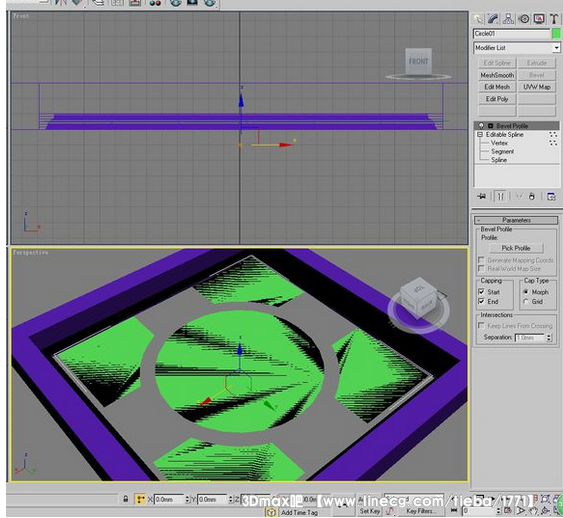Screen dimensions: 563x518
Task: Enable Generate Mapping Coords checkbox
Action: pos(481,260)
